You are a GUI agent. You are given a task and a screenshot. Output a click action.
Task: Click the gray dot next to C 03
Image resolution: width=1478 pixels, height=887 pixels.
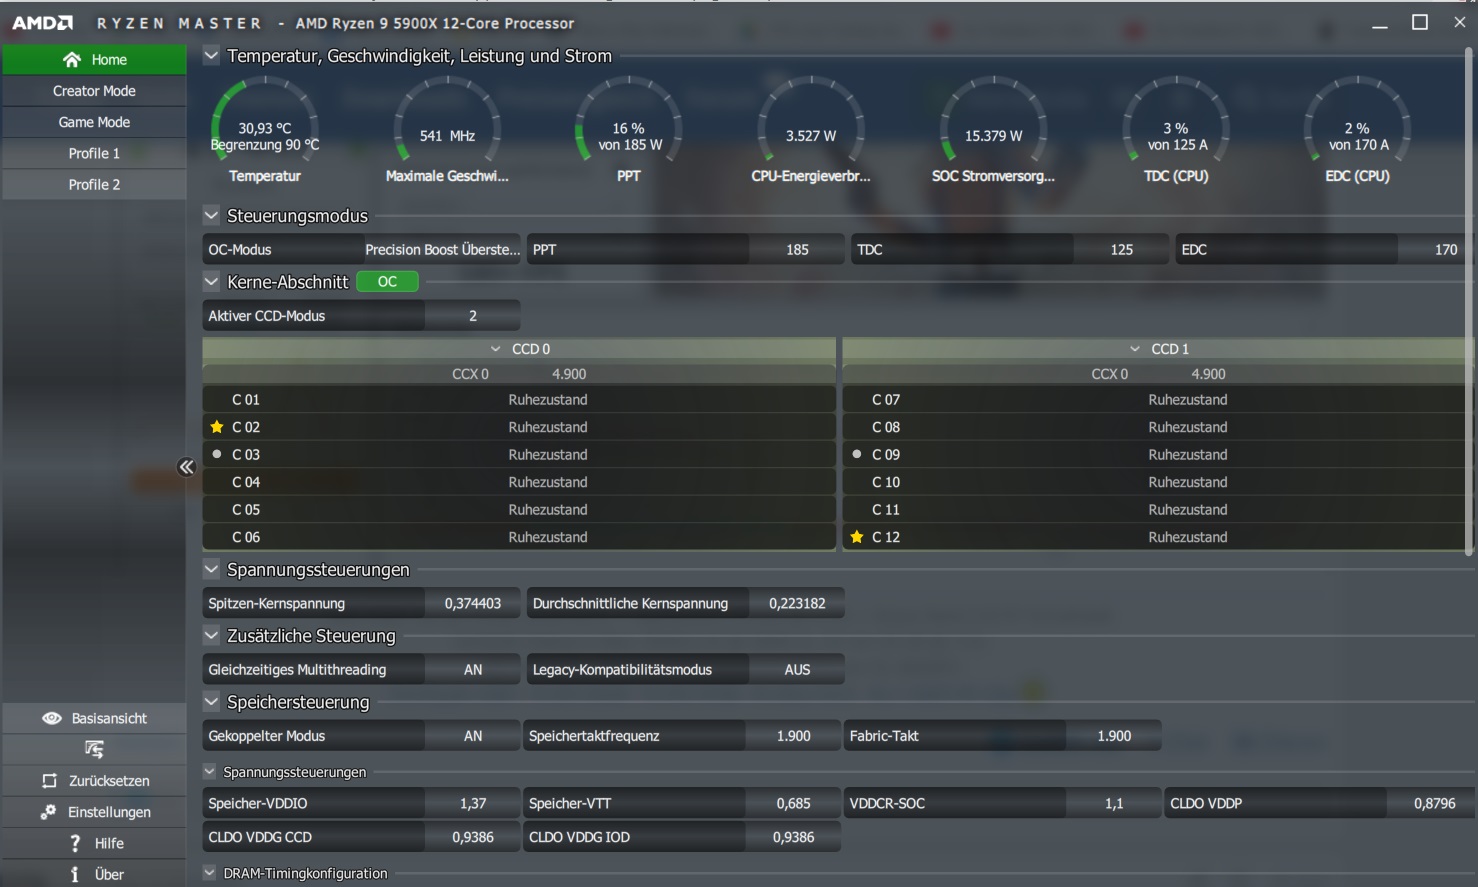217,454
